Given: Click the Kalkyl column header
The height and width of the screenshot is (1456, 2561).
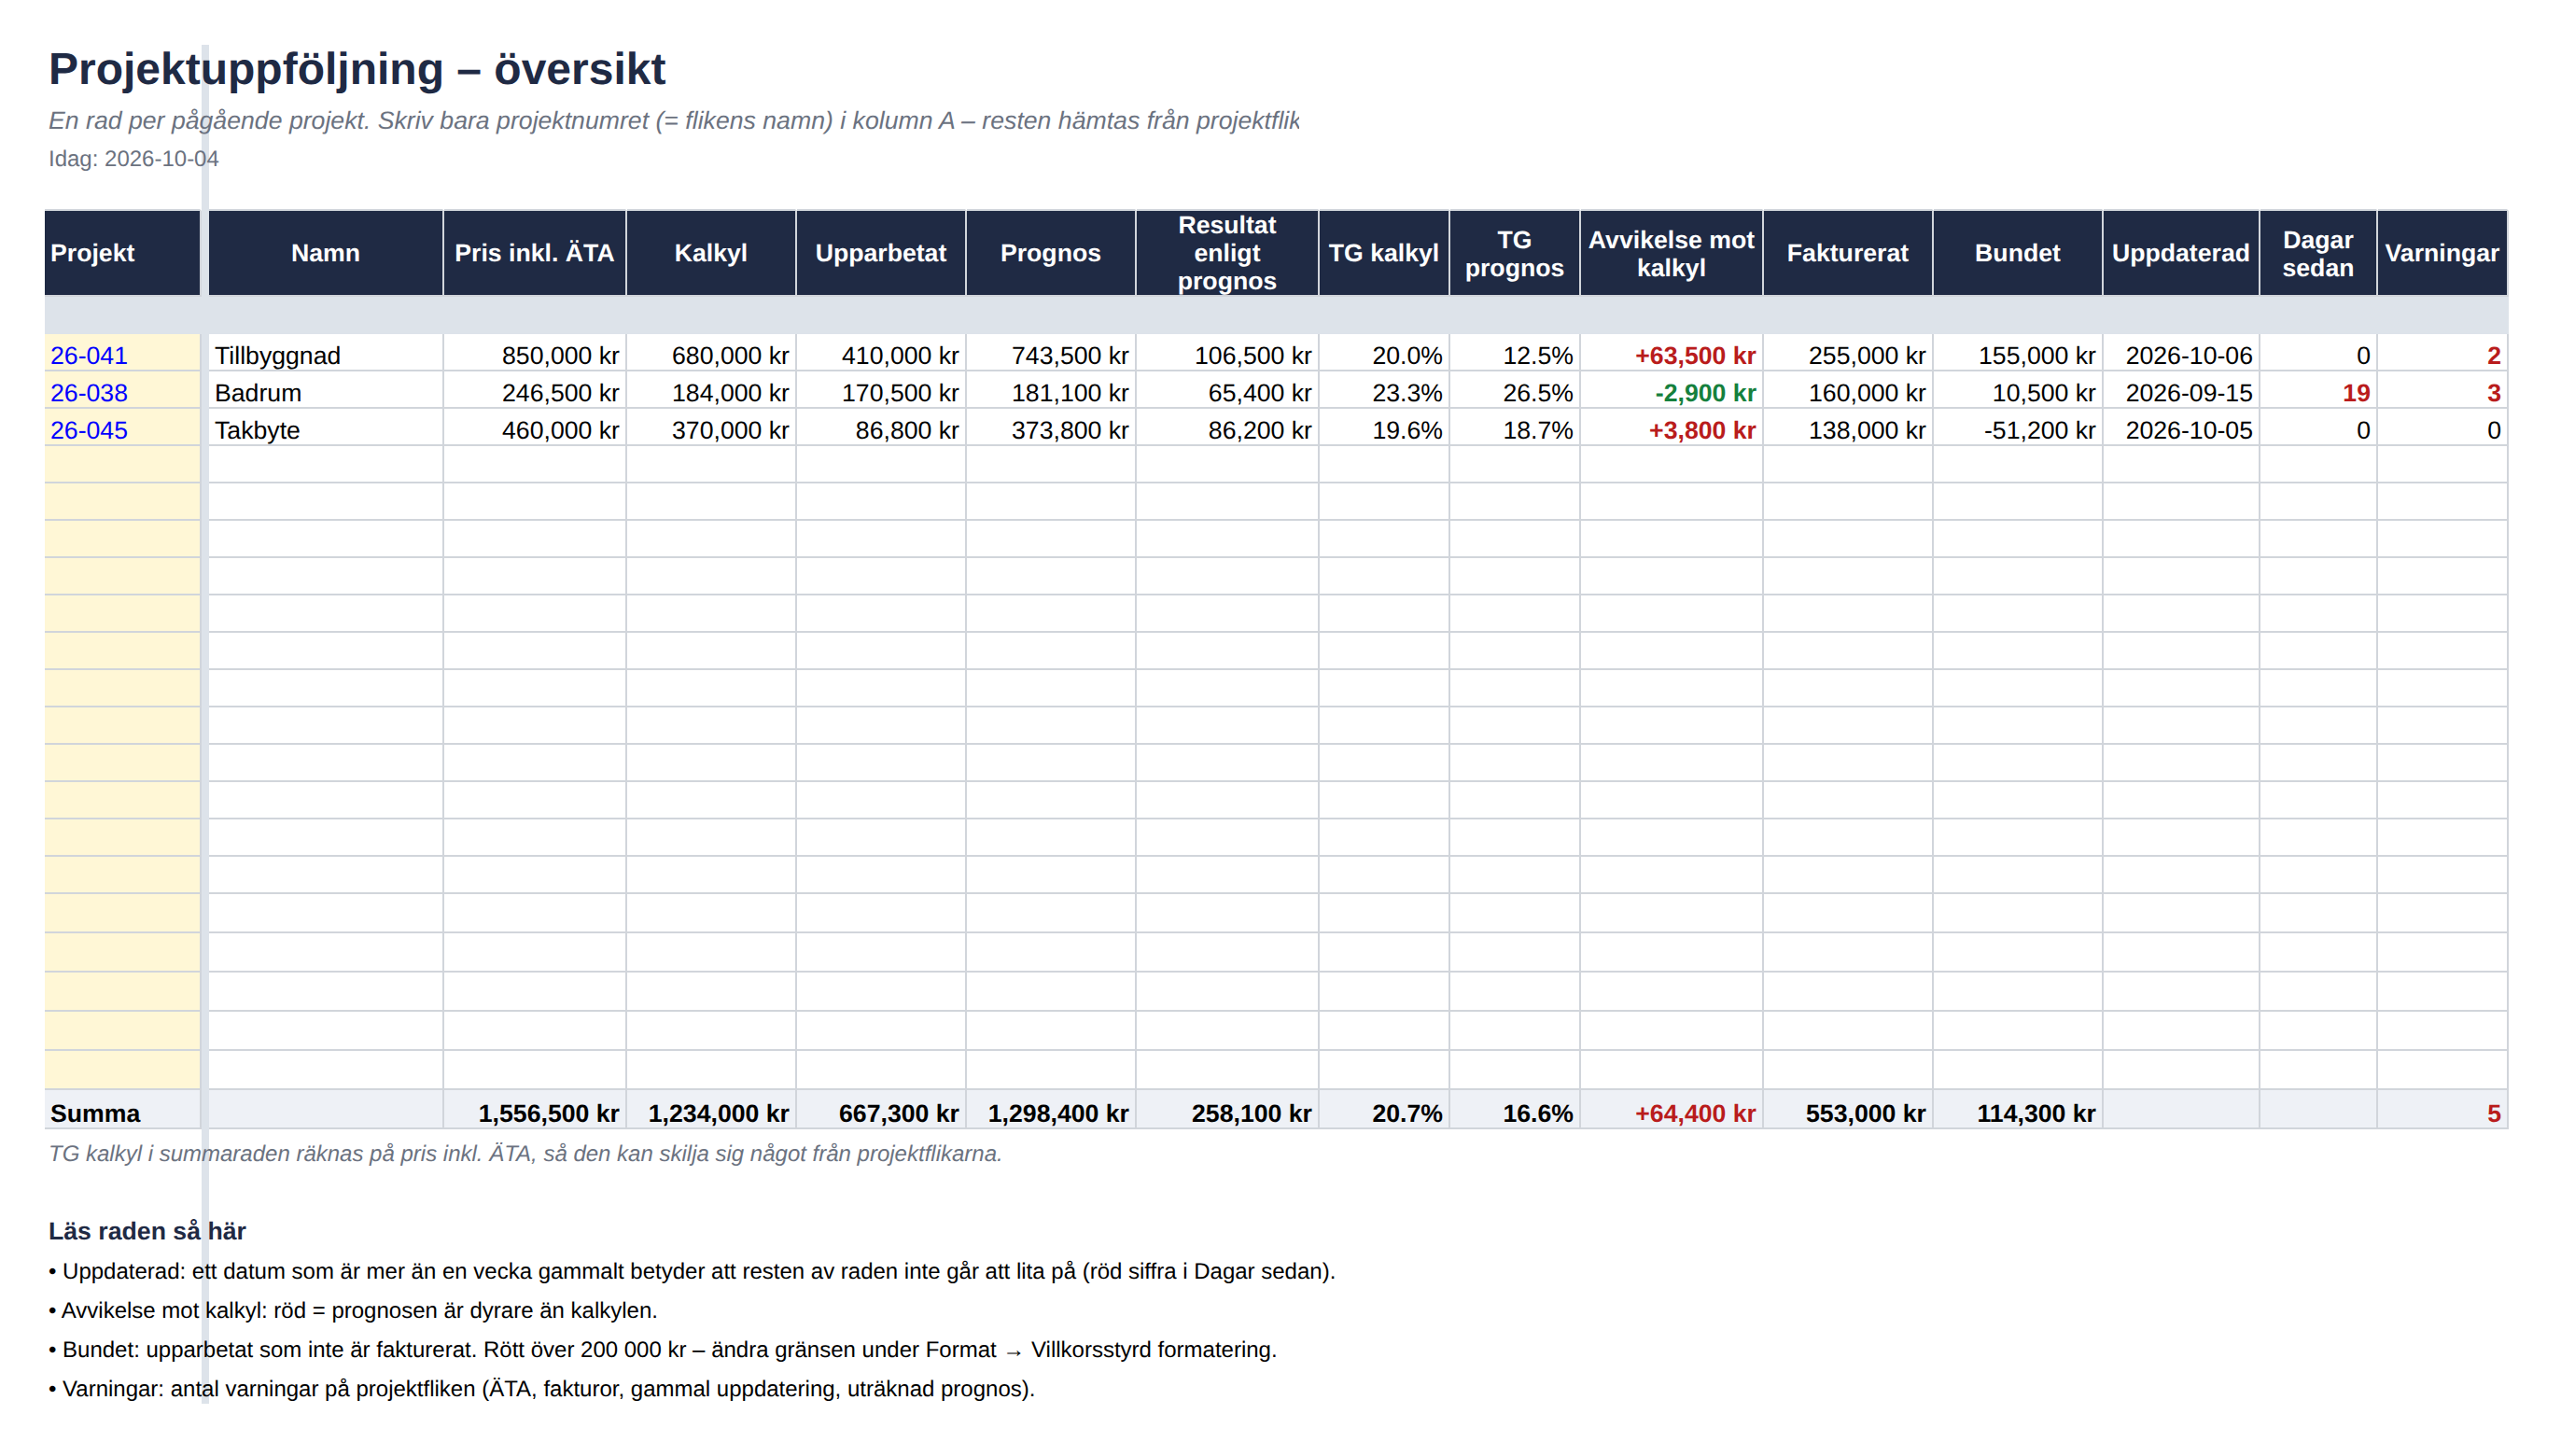Looking at the screenshot, I should [x=710, y=253].
